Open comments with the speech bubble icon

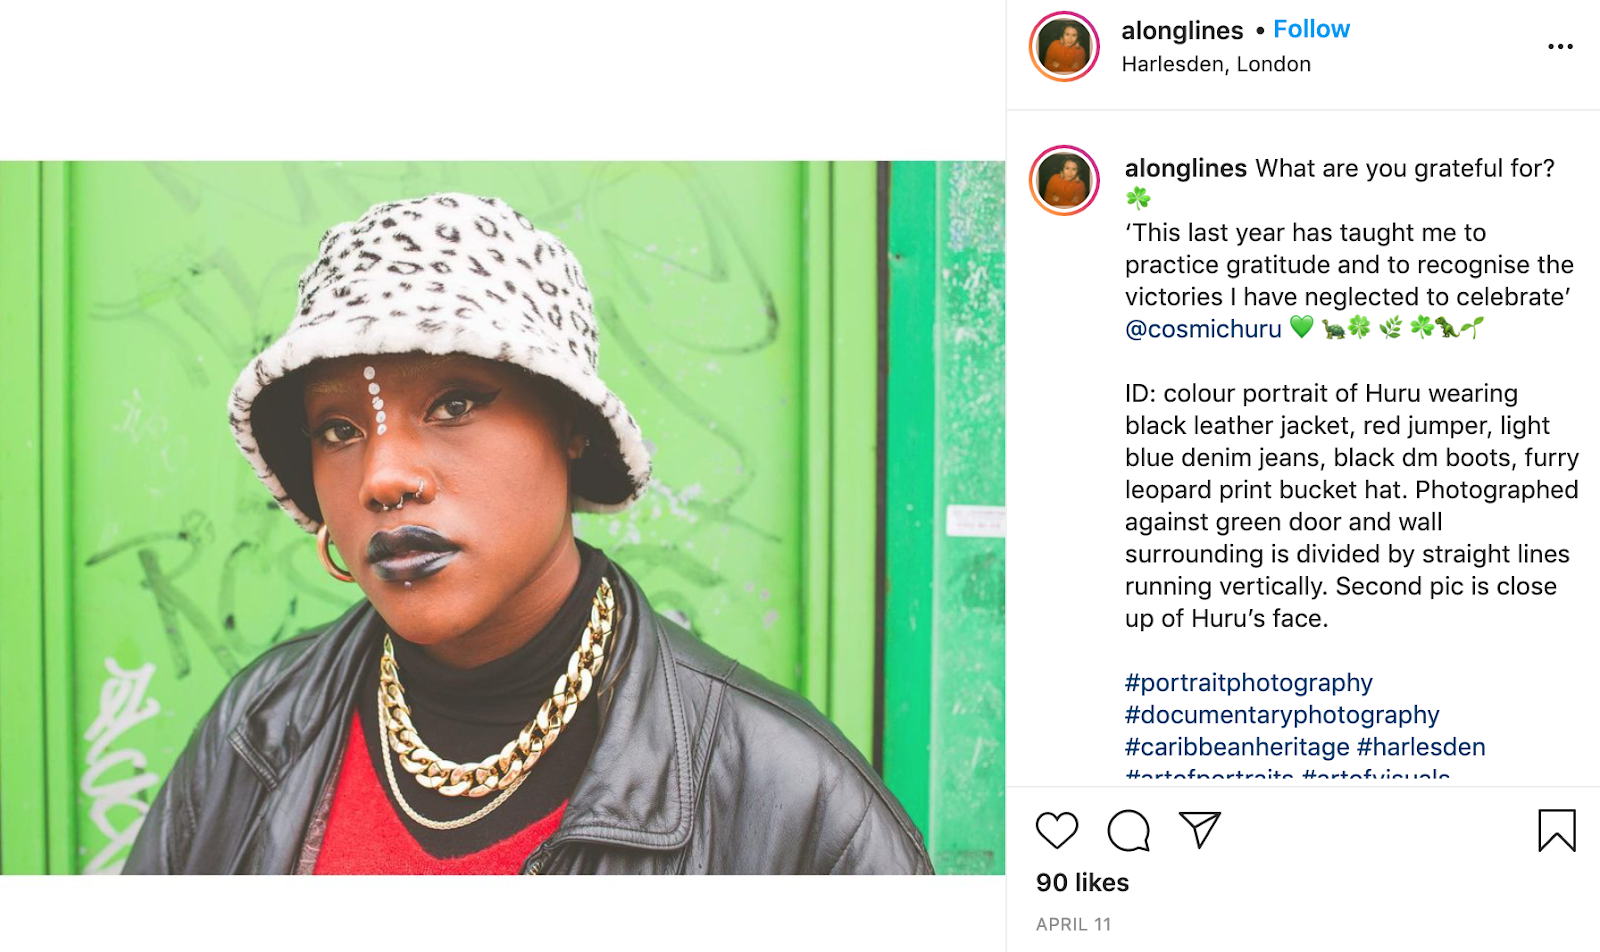[x=1128, y=830]
